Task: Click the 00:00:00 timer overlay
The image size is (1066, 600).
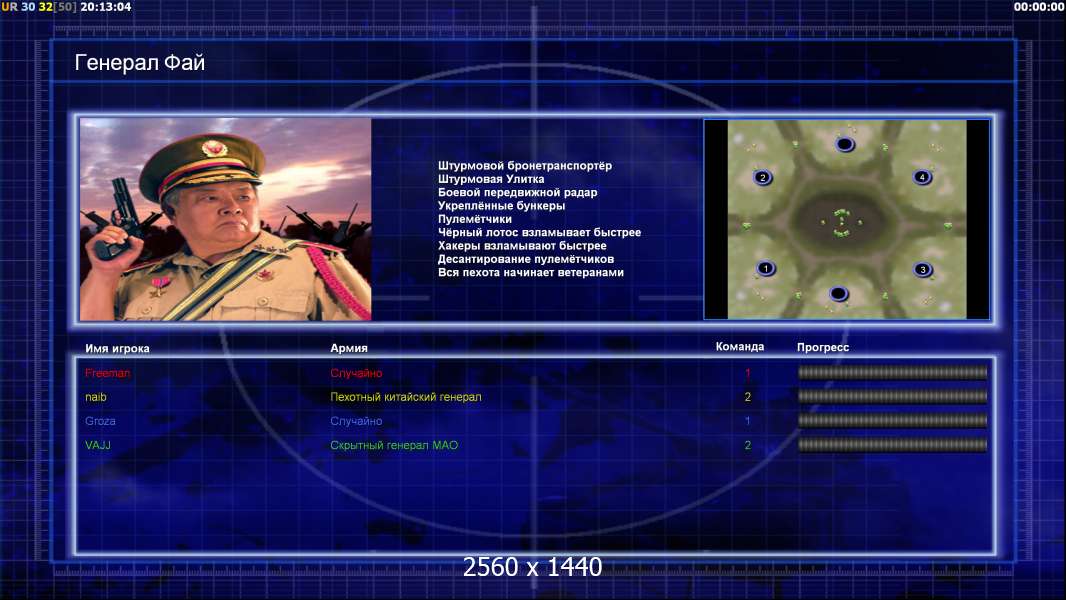Action: click(1039, 7)
